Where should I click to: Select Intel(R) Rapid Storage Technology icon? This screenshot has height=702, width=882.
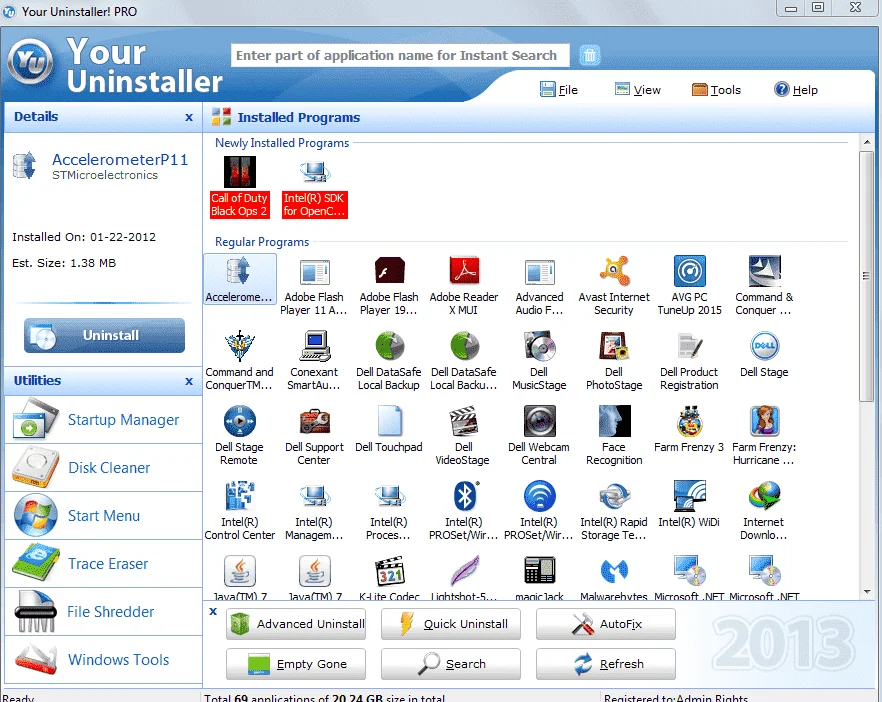pyautogui.click(x=614, y=511)
